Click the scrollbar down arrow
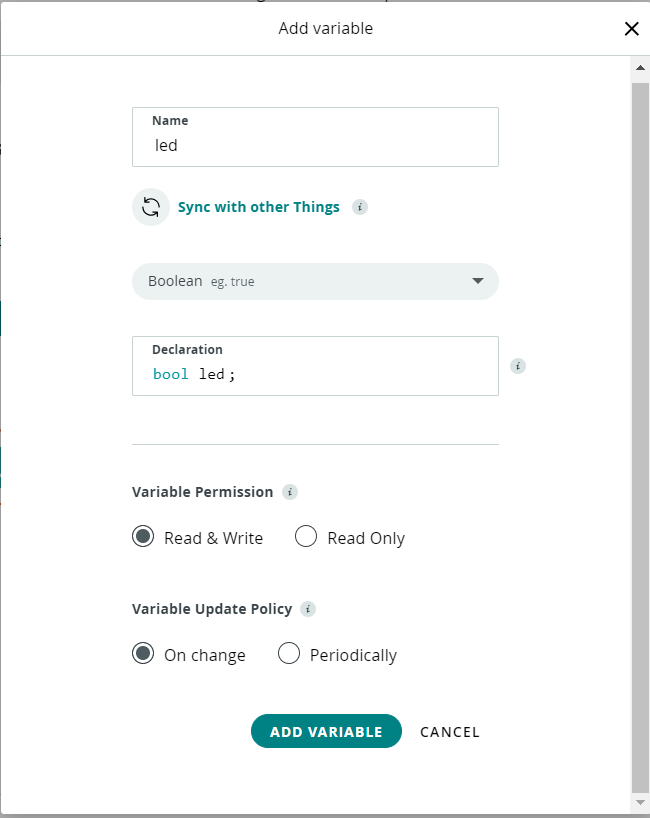This screenshot has height=818, width=650. click(x=640, y=803)
